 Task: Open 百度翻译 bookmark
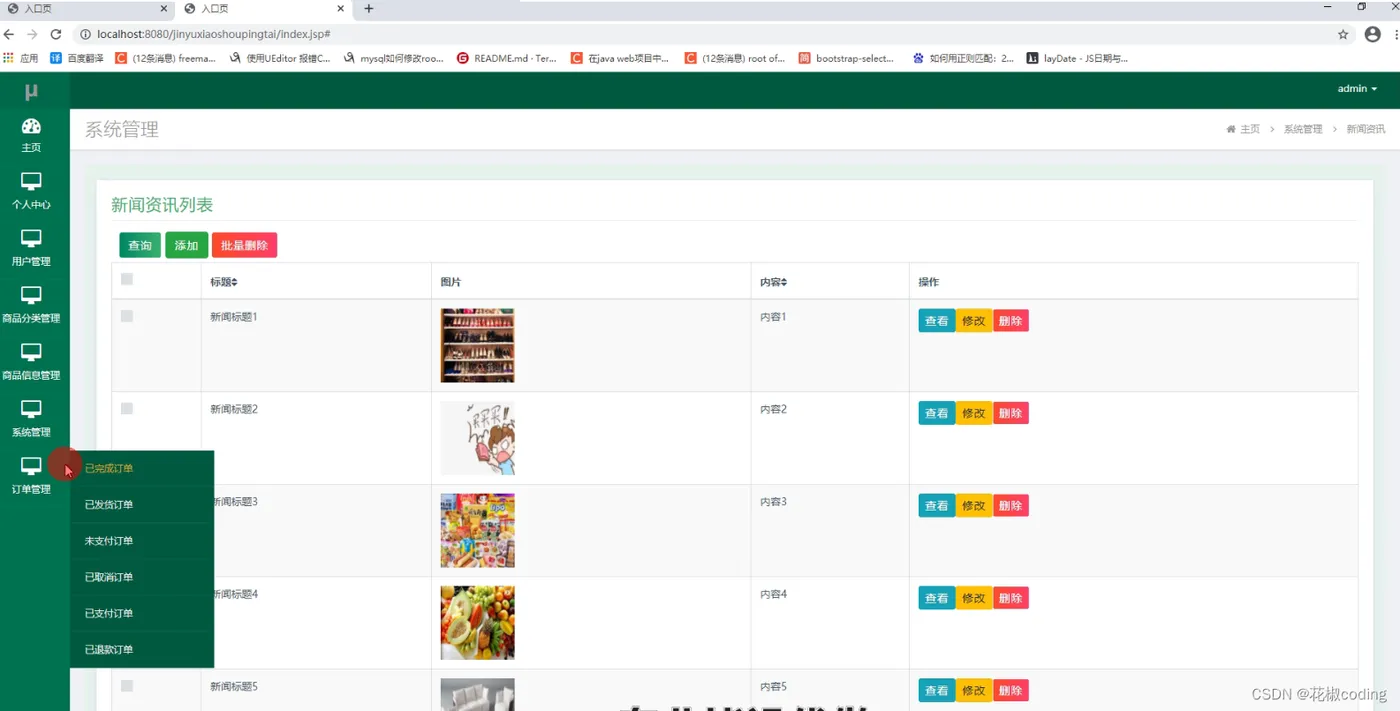tap(77, 58)
